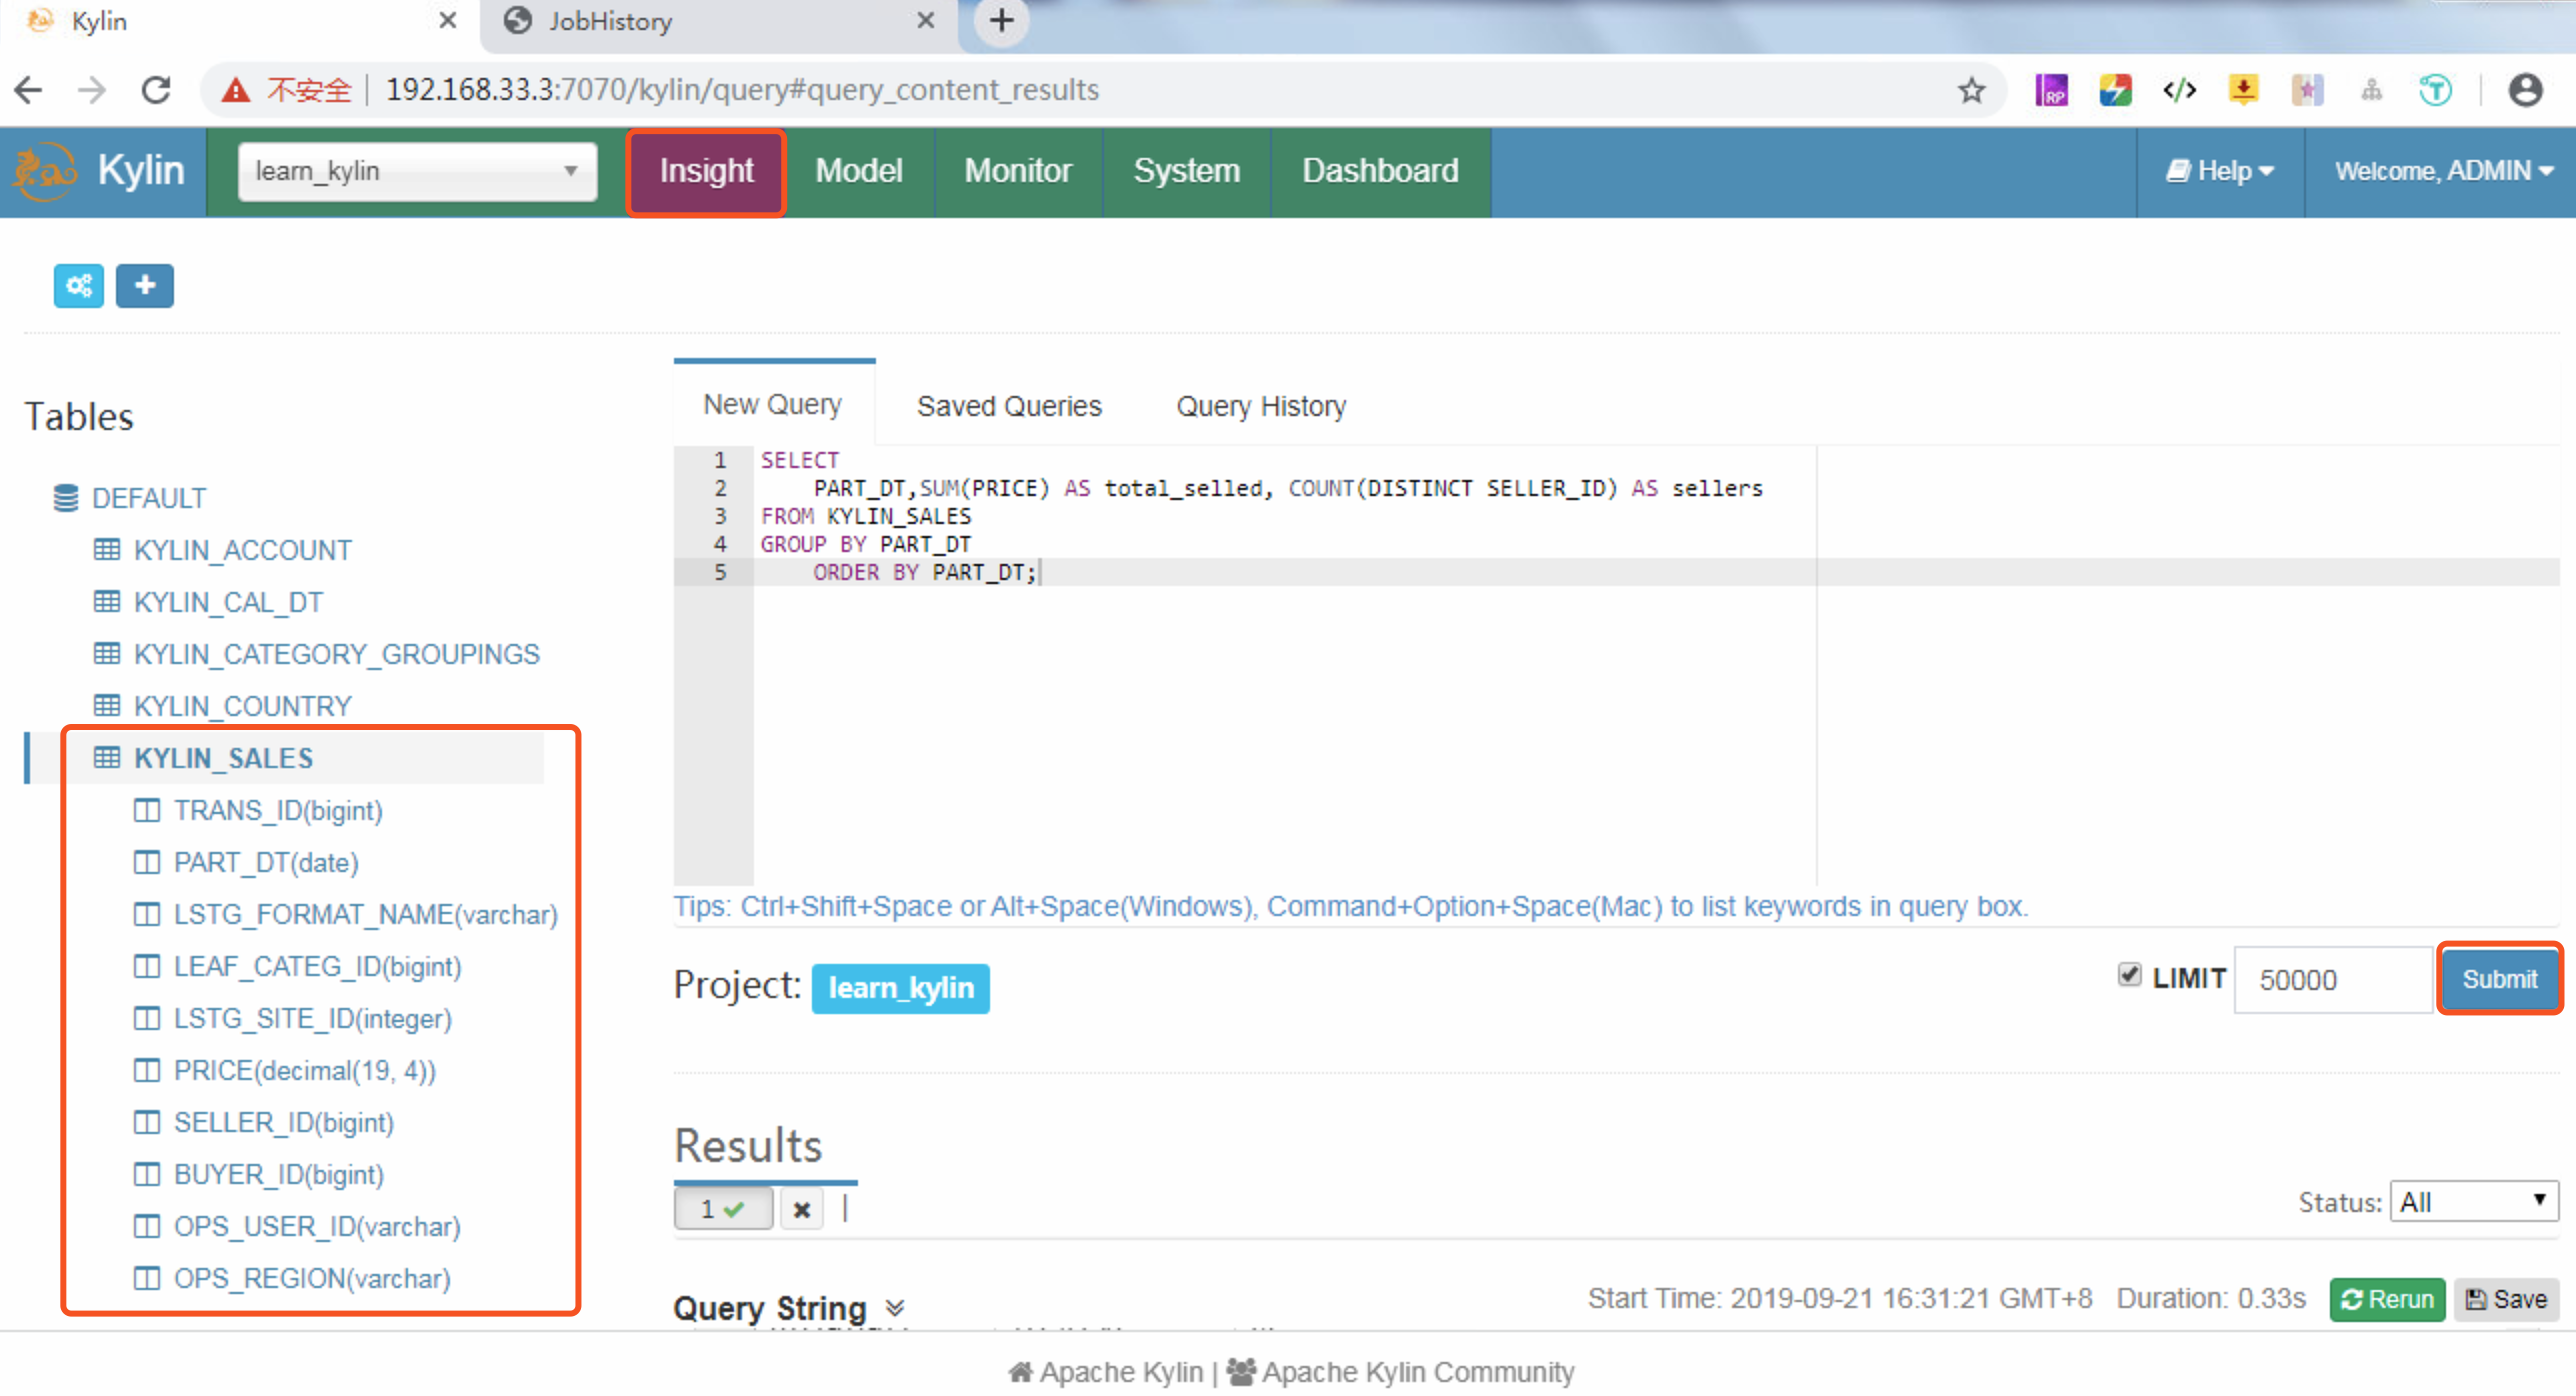Image resolution: width=2576 pixels, height=1396 pixels.
Task: Close result tab with the x icon
Action: pyautogui.click(x=801, y=1210)
